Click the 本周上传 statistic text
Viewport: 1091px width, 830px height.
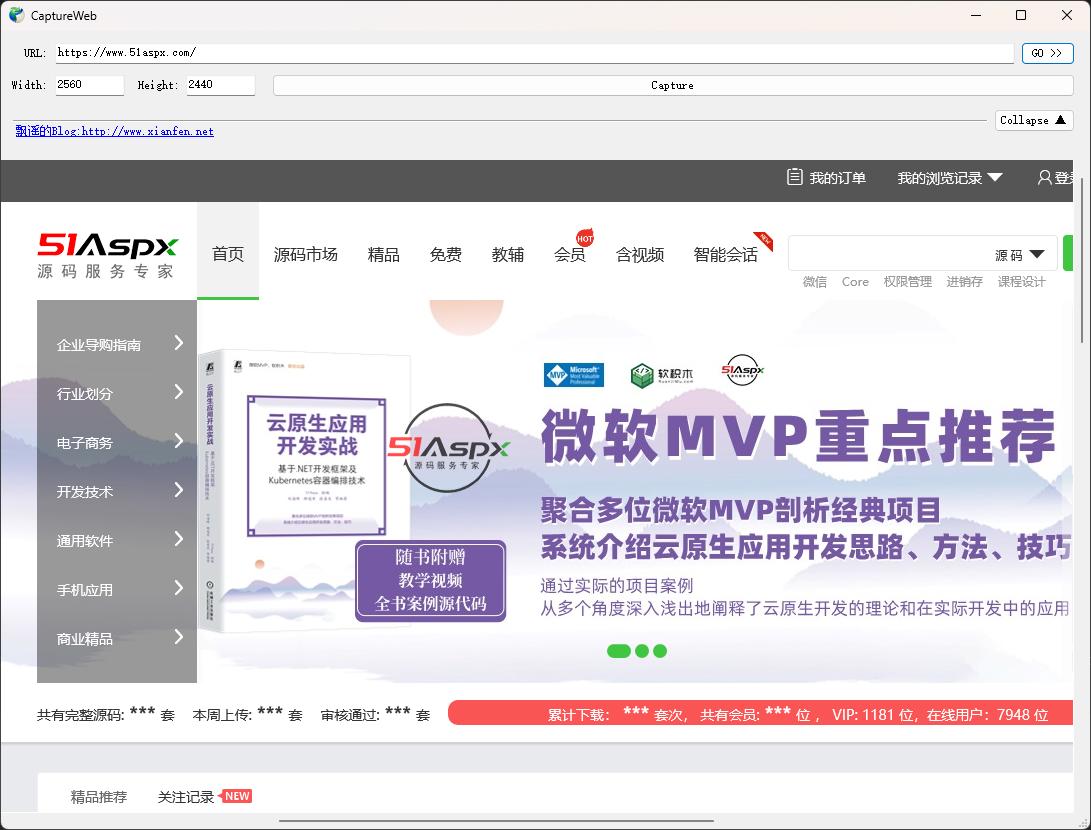(248, 714)
